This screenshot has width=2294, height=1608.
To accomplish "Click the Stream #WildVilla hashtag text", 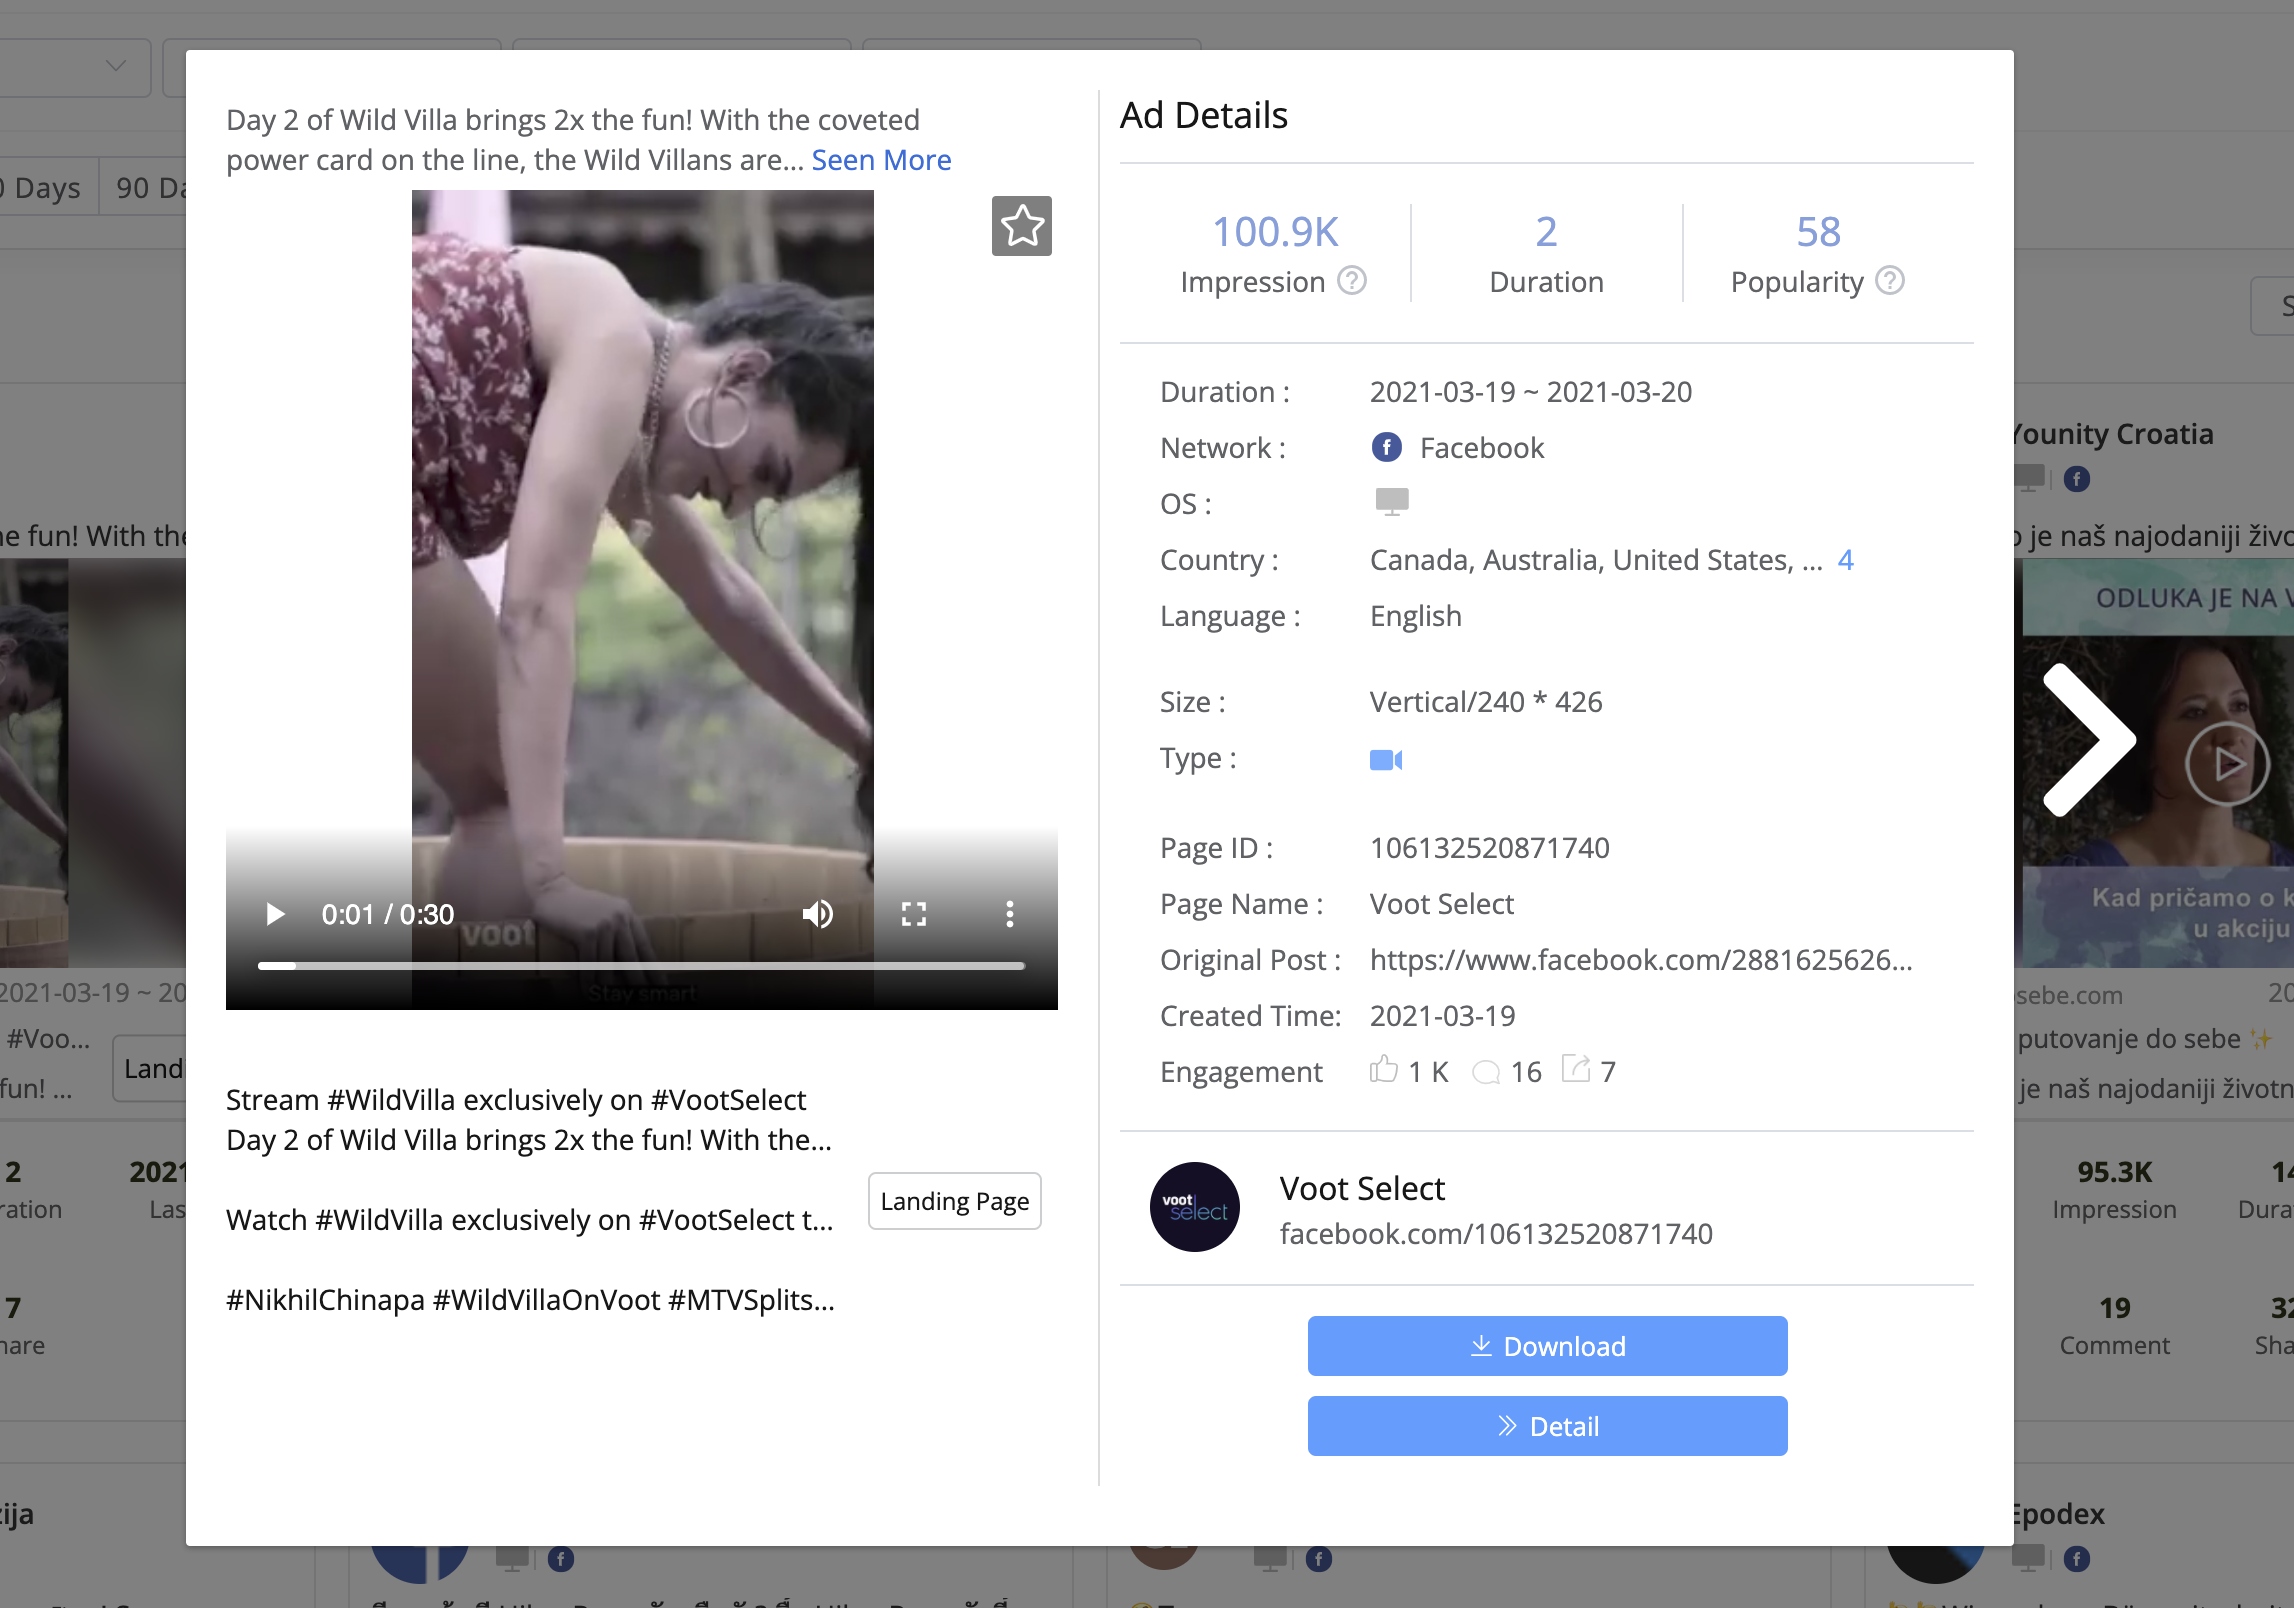I will 516,1100.
